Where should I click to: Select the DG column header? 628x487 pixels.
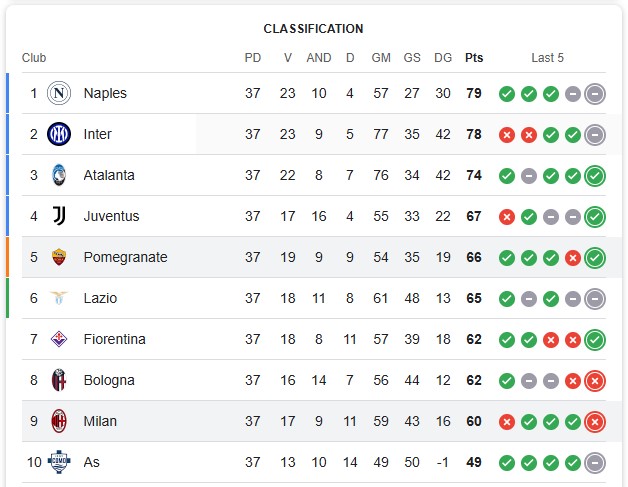[443, 58]
